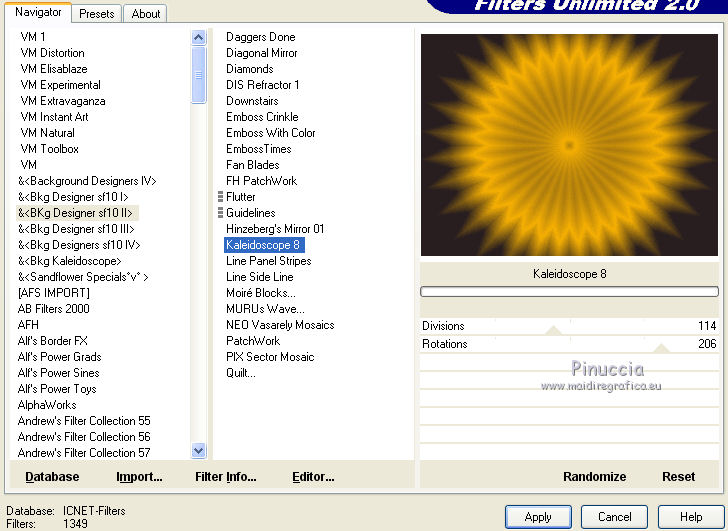Choose the Emboss With Color filter
728x531 pixels.
tap(271, 133)
